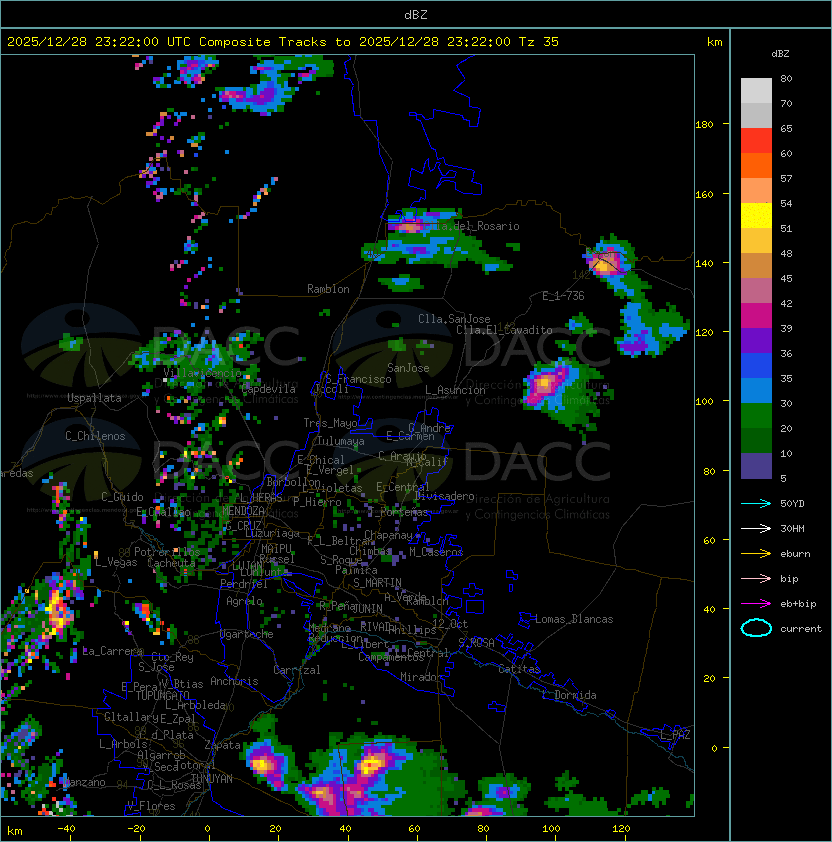Click the magenta eb+bip arrow icon
This screenshot has height=842, width=832.
coord(756,604)
